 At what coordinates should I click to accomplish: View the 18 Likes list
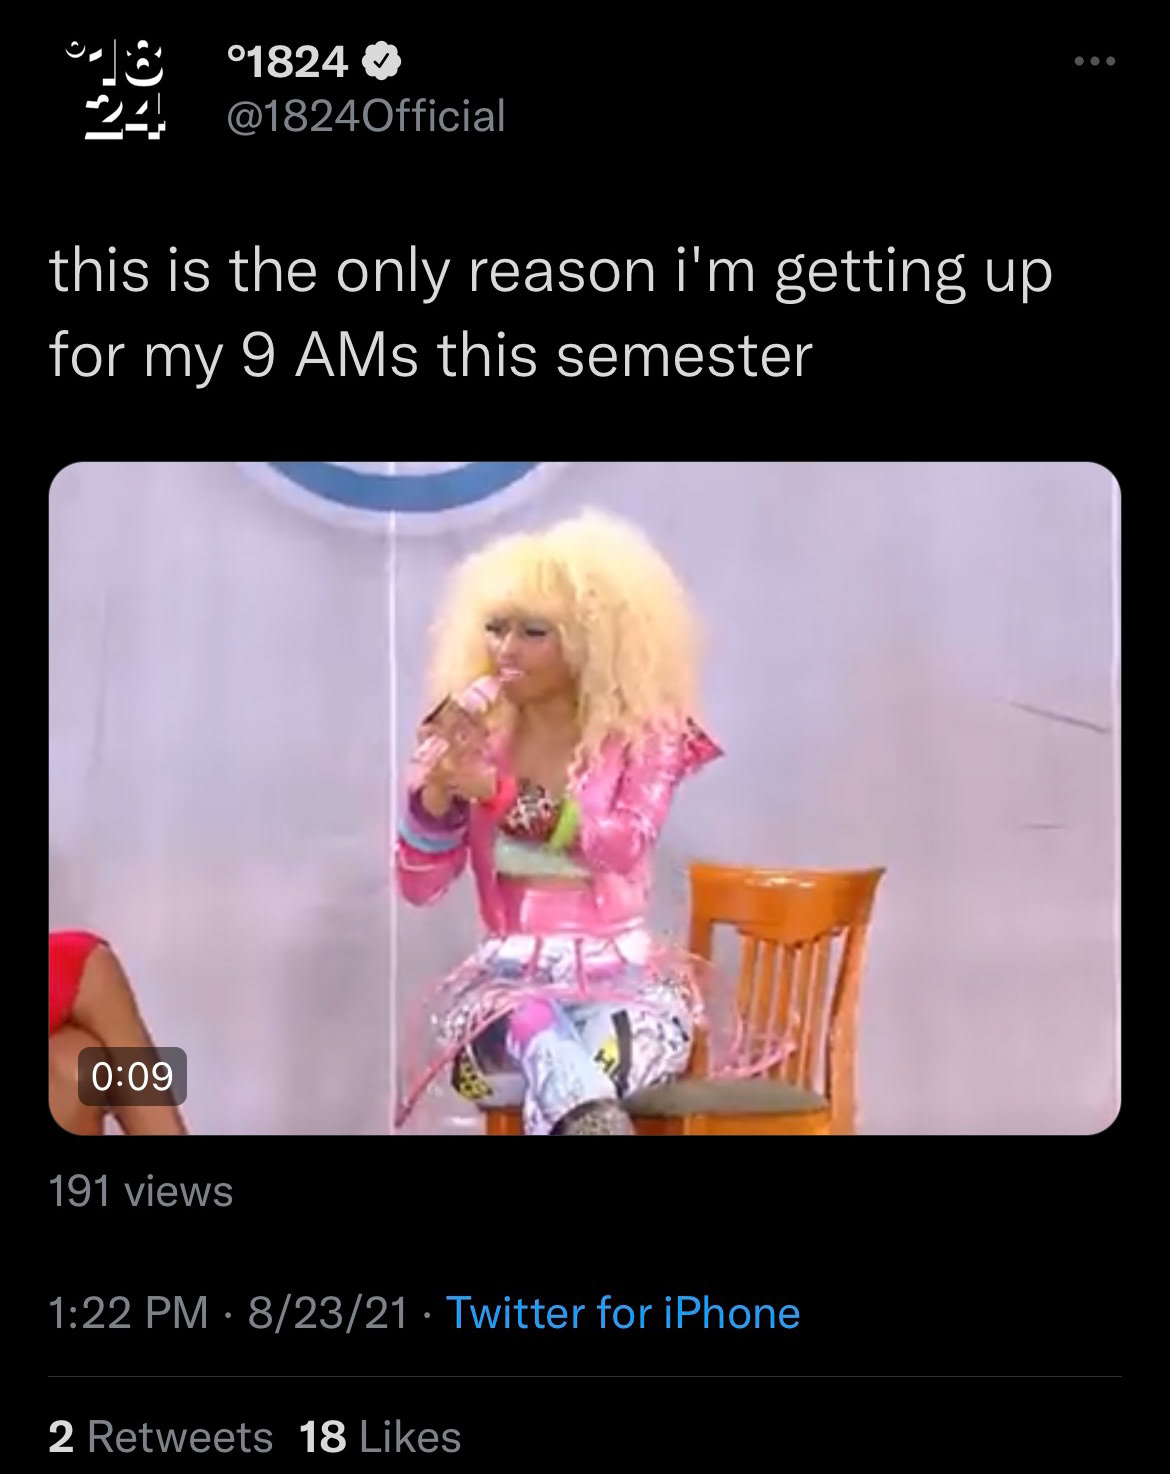click(380, 1437)
